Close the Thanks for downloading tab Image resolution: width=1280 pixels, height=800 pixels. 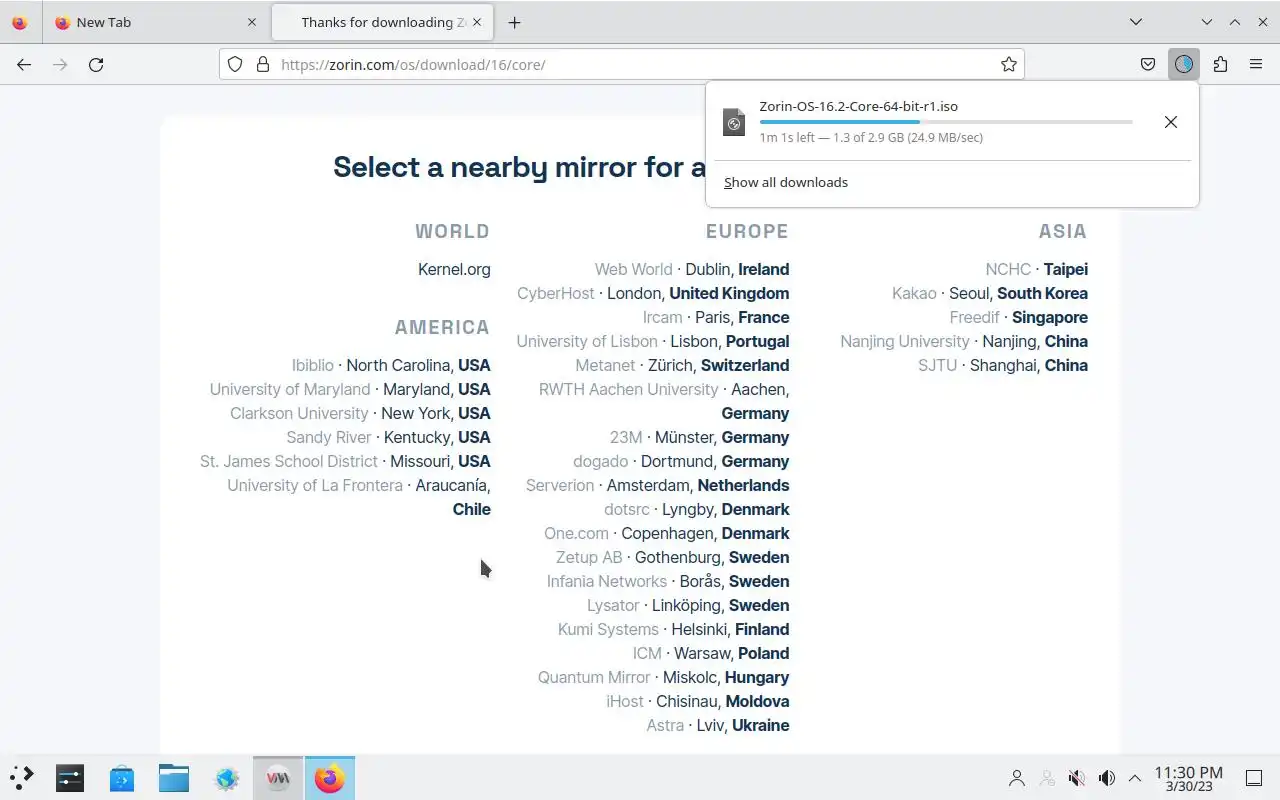pyautogui.click(x=477, y=22)
